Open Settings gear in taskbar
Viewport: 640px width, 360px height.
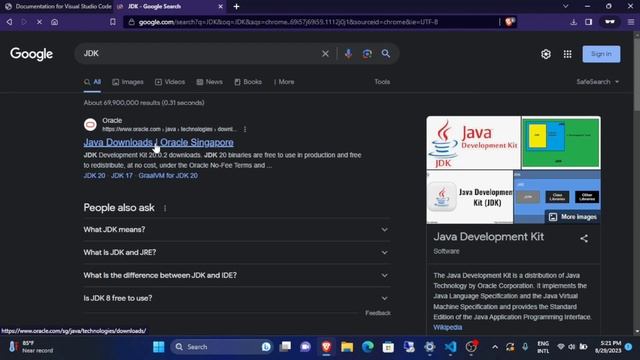coord(429,347)
